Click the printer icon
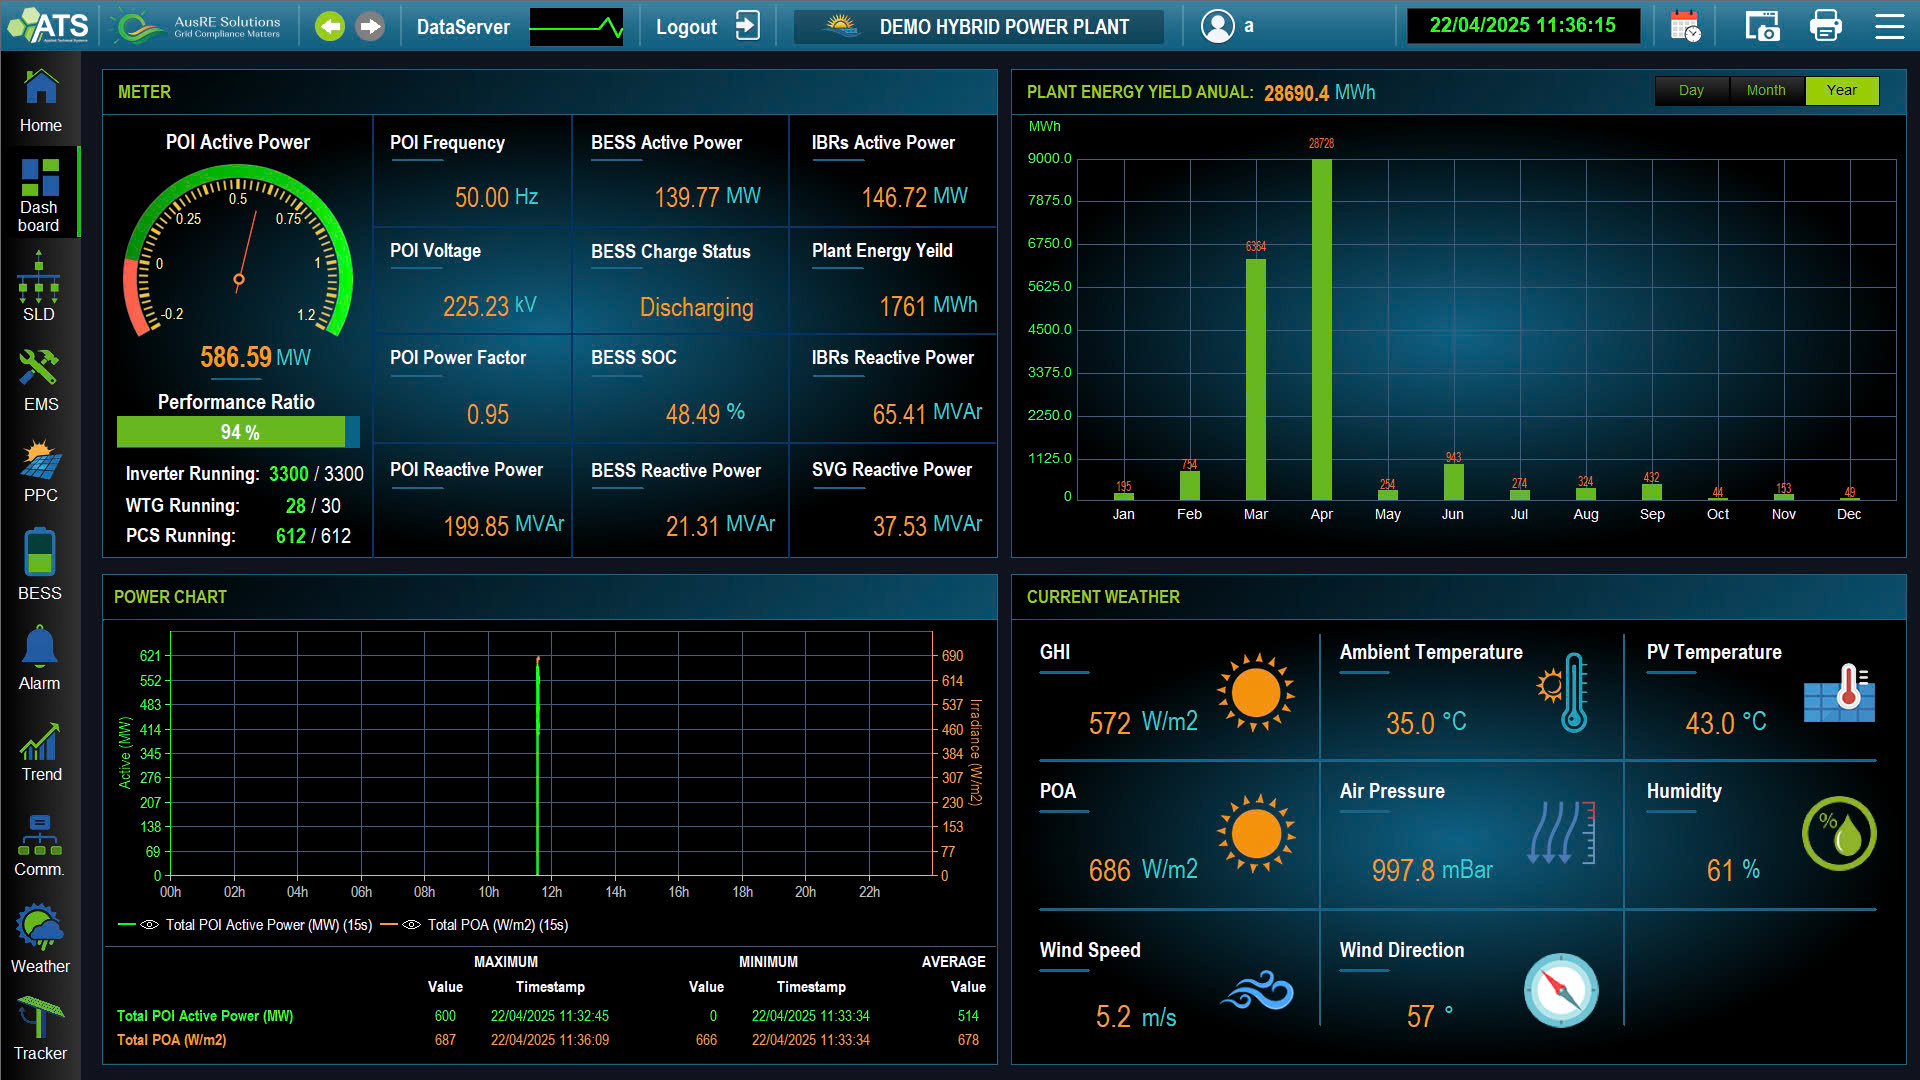 pyautogui.click(x=1826, y=26)
